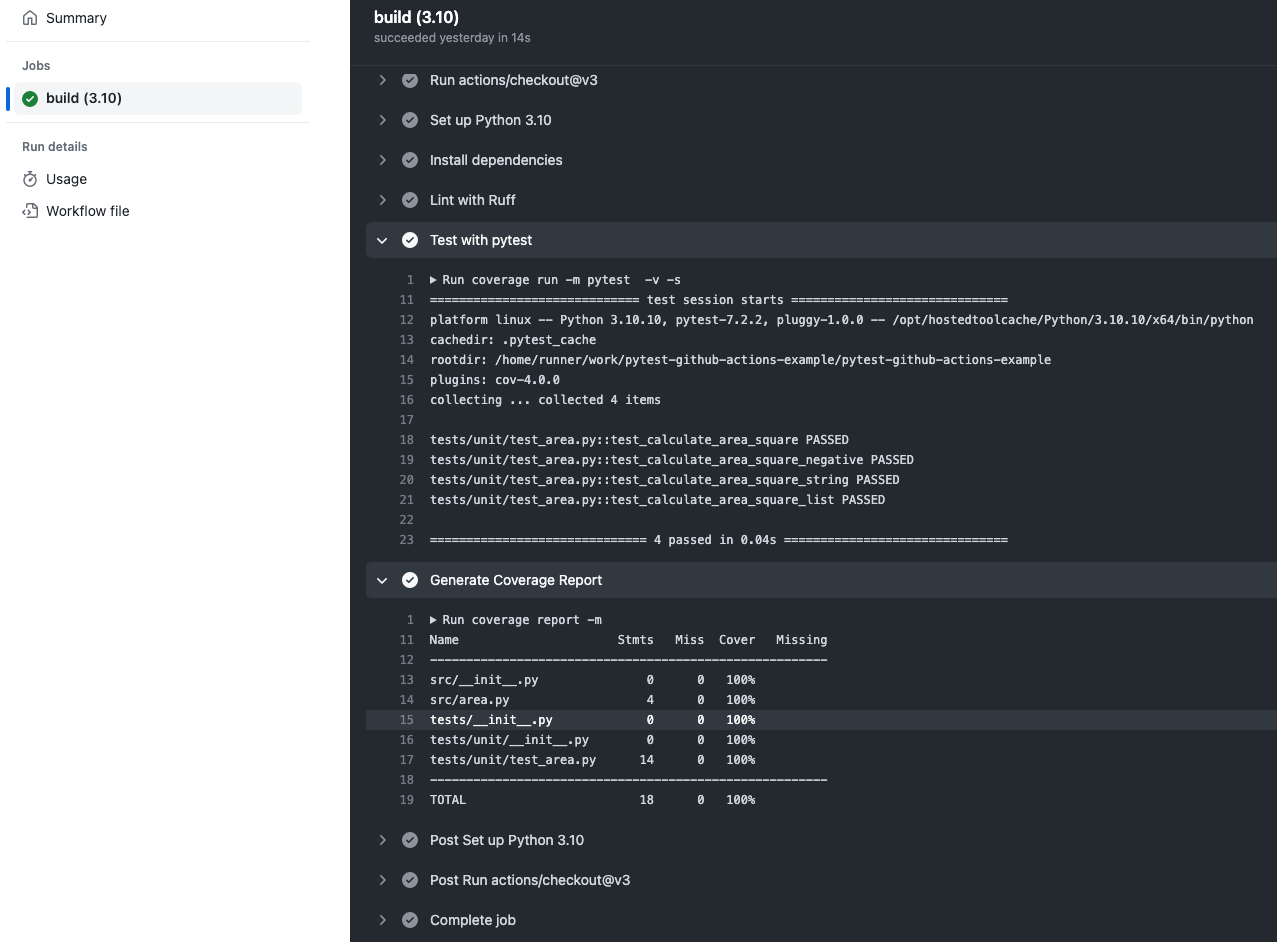This screenshot has height=942, width=1277.
Task: Expand the Run coverage run -m pytest command
Action: (x=433, y=279)
